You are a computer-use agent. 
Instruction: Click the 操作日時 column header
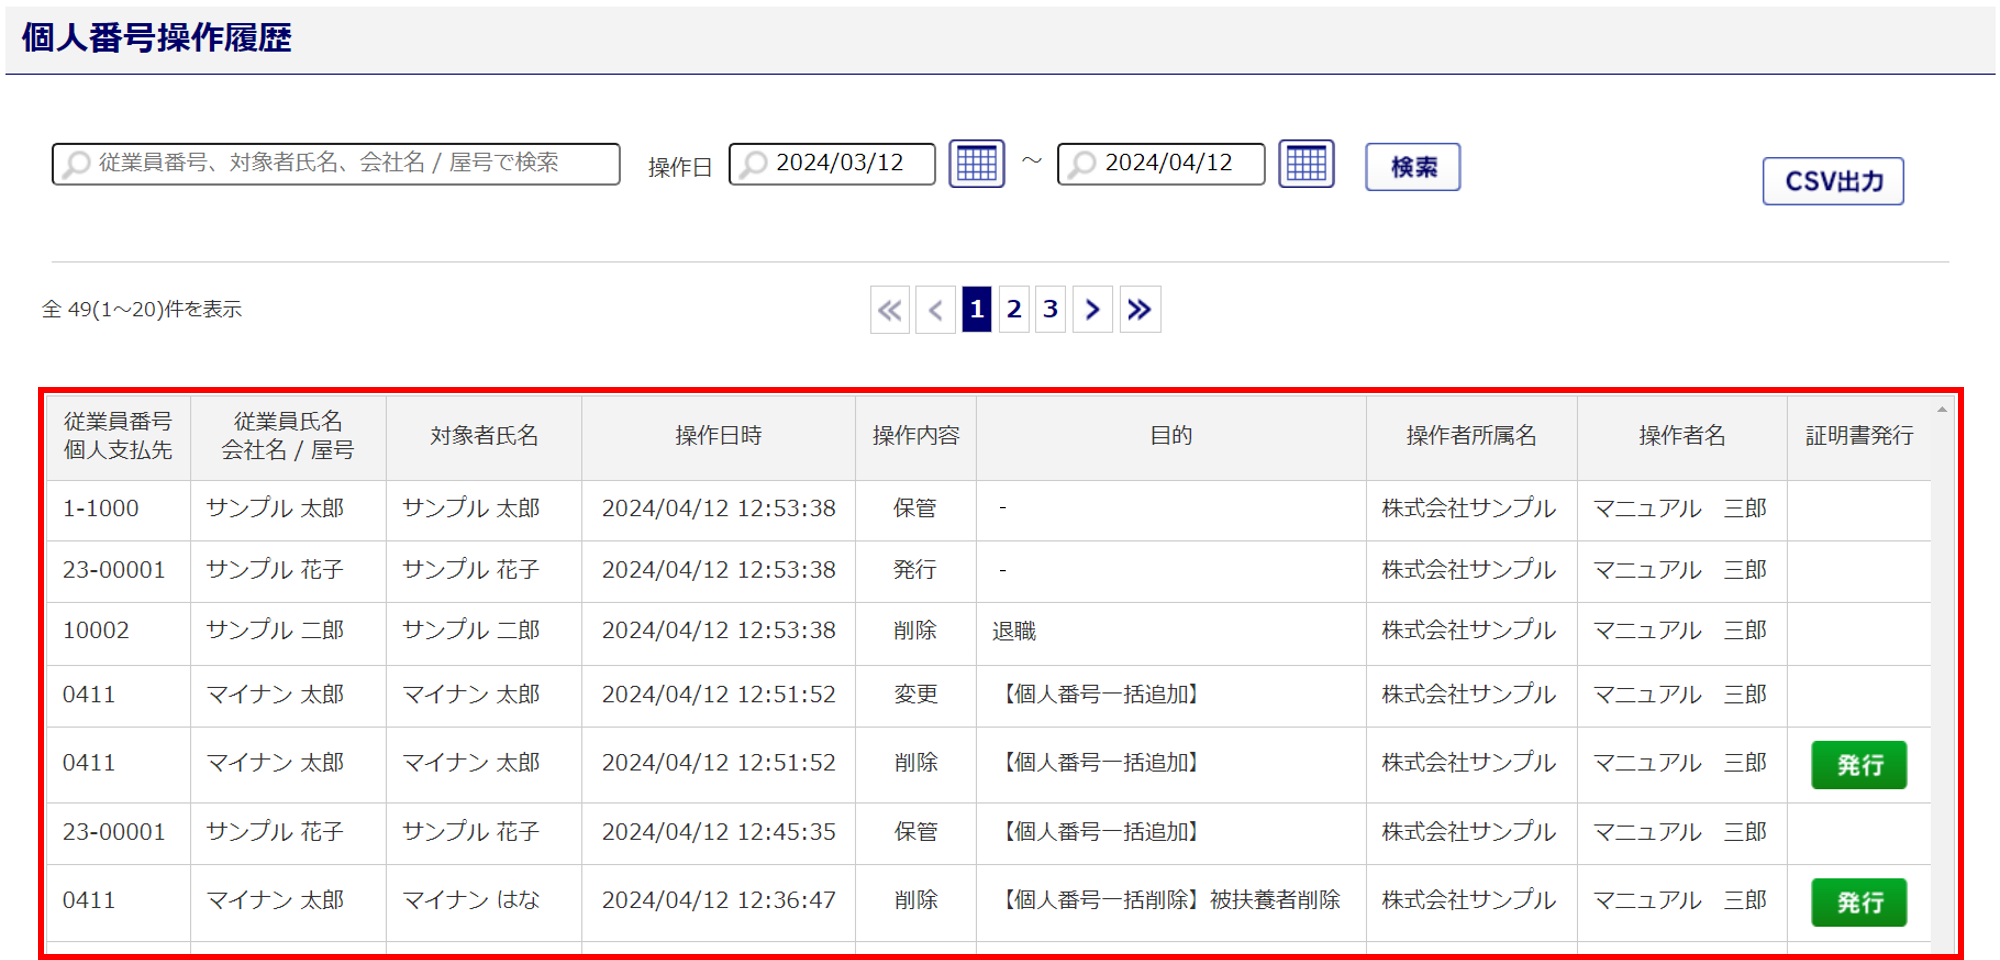718,436
